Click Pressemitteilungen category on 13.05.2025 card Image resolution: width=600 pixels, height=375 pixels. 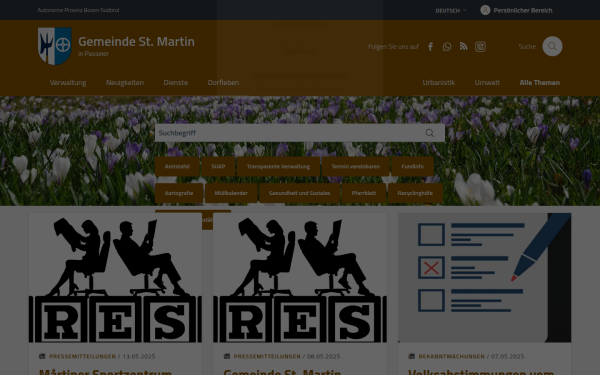[x=83, y=356]
